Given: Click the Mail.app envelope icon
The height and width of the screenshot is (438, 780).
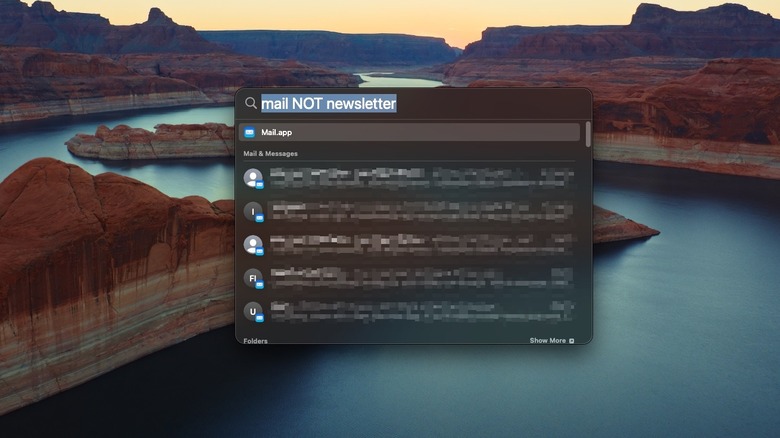Looking at the screenshot, I should pos(249,132).
